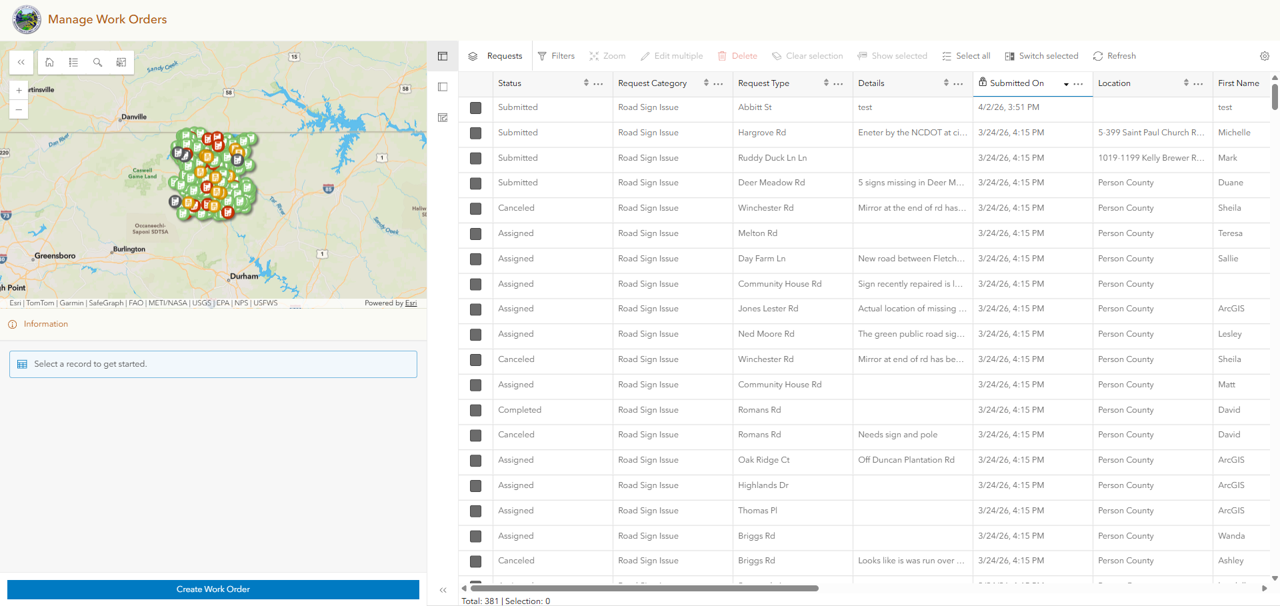Zoom in on the map with plus
Viewport: 1280px width, 606px height.
(19, 90)
